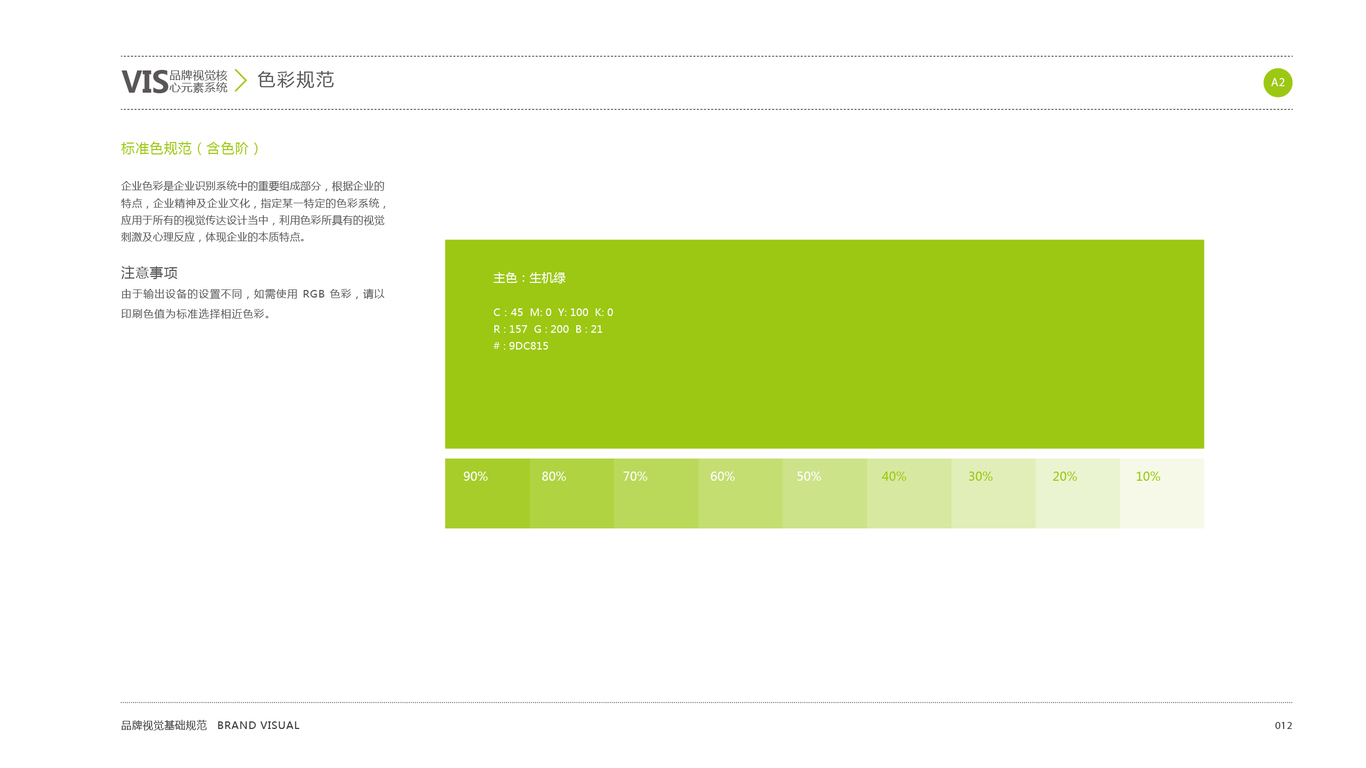Pick the 80% green tint swatch
Image resolution: width=1366 pixels, height=768 pixels.
[572, 493]
